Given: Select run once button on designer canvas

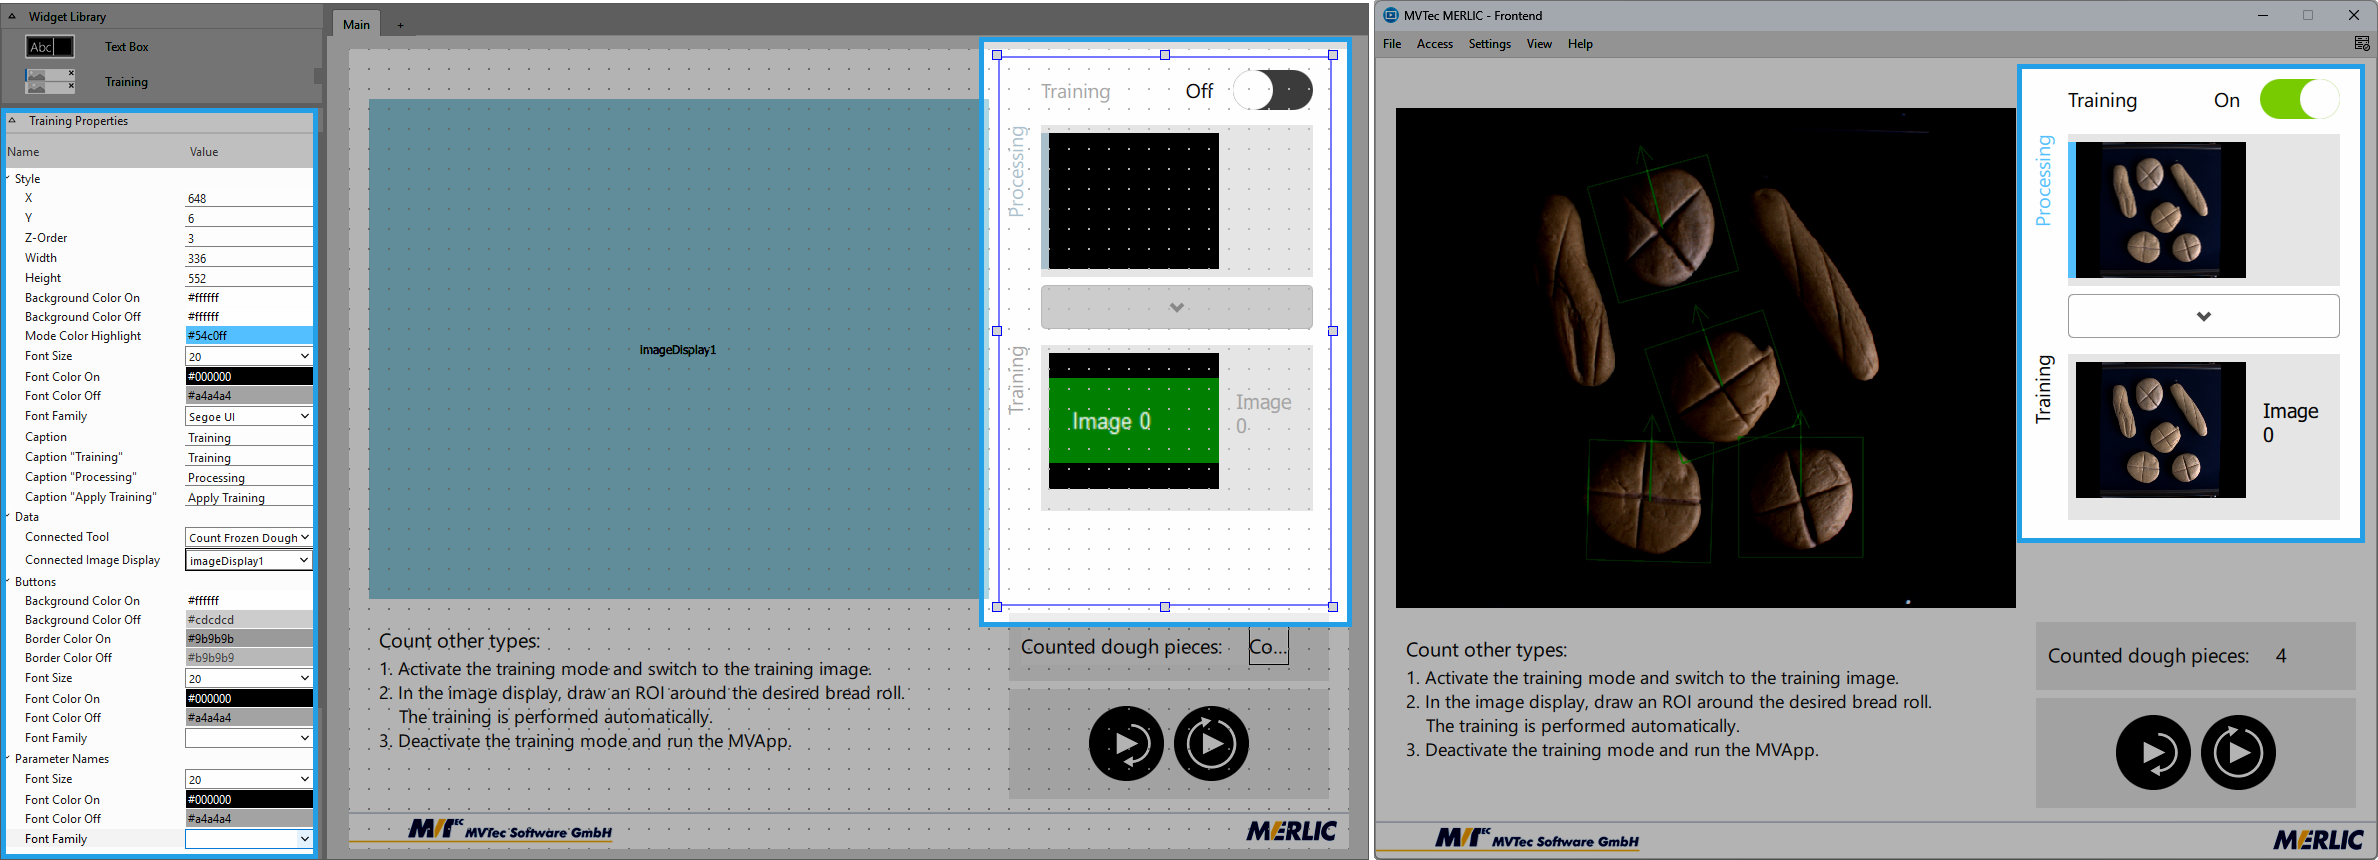Looking at the screenshot, I should tap(1126, 744).
